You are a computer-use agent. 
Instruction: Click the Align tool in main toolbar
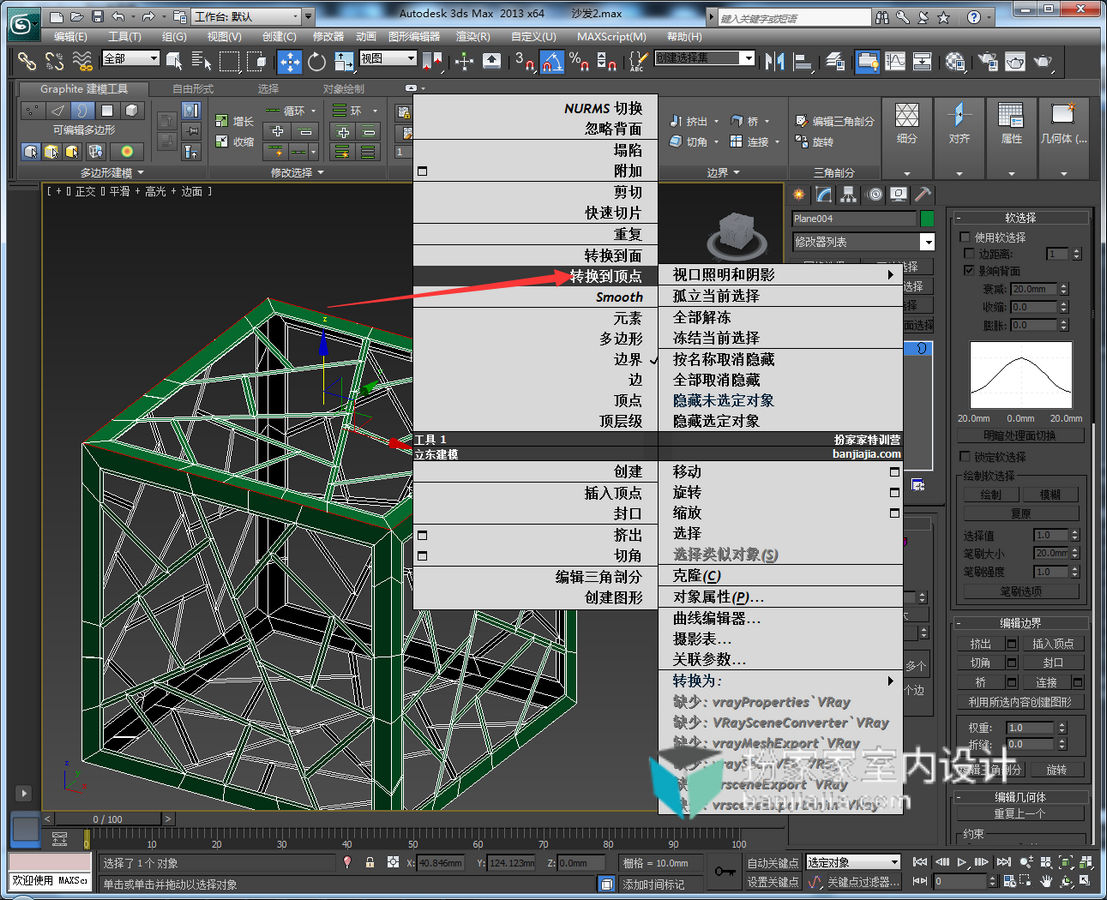[803, 61]
